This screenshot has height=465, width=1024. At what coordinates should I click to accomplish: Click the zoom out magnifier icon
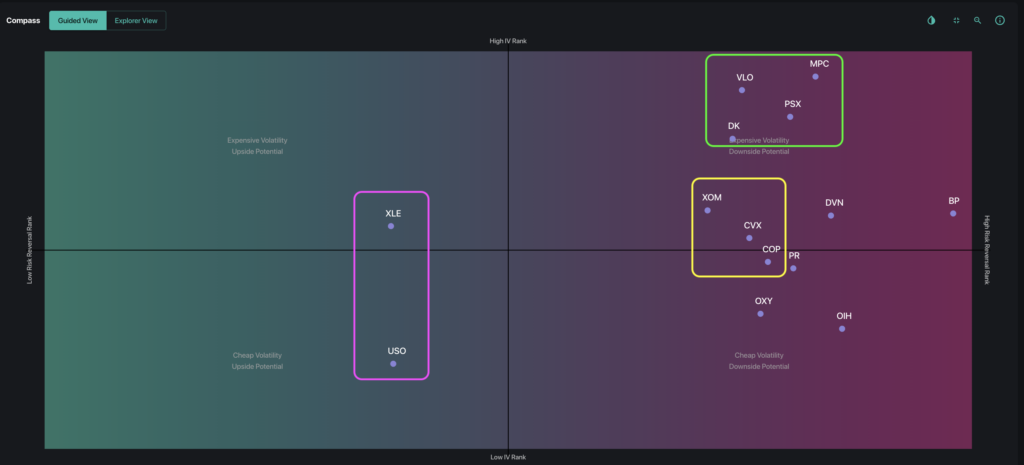click(978, 20)
